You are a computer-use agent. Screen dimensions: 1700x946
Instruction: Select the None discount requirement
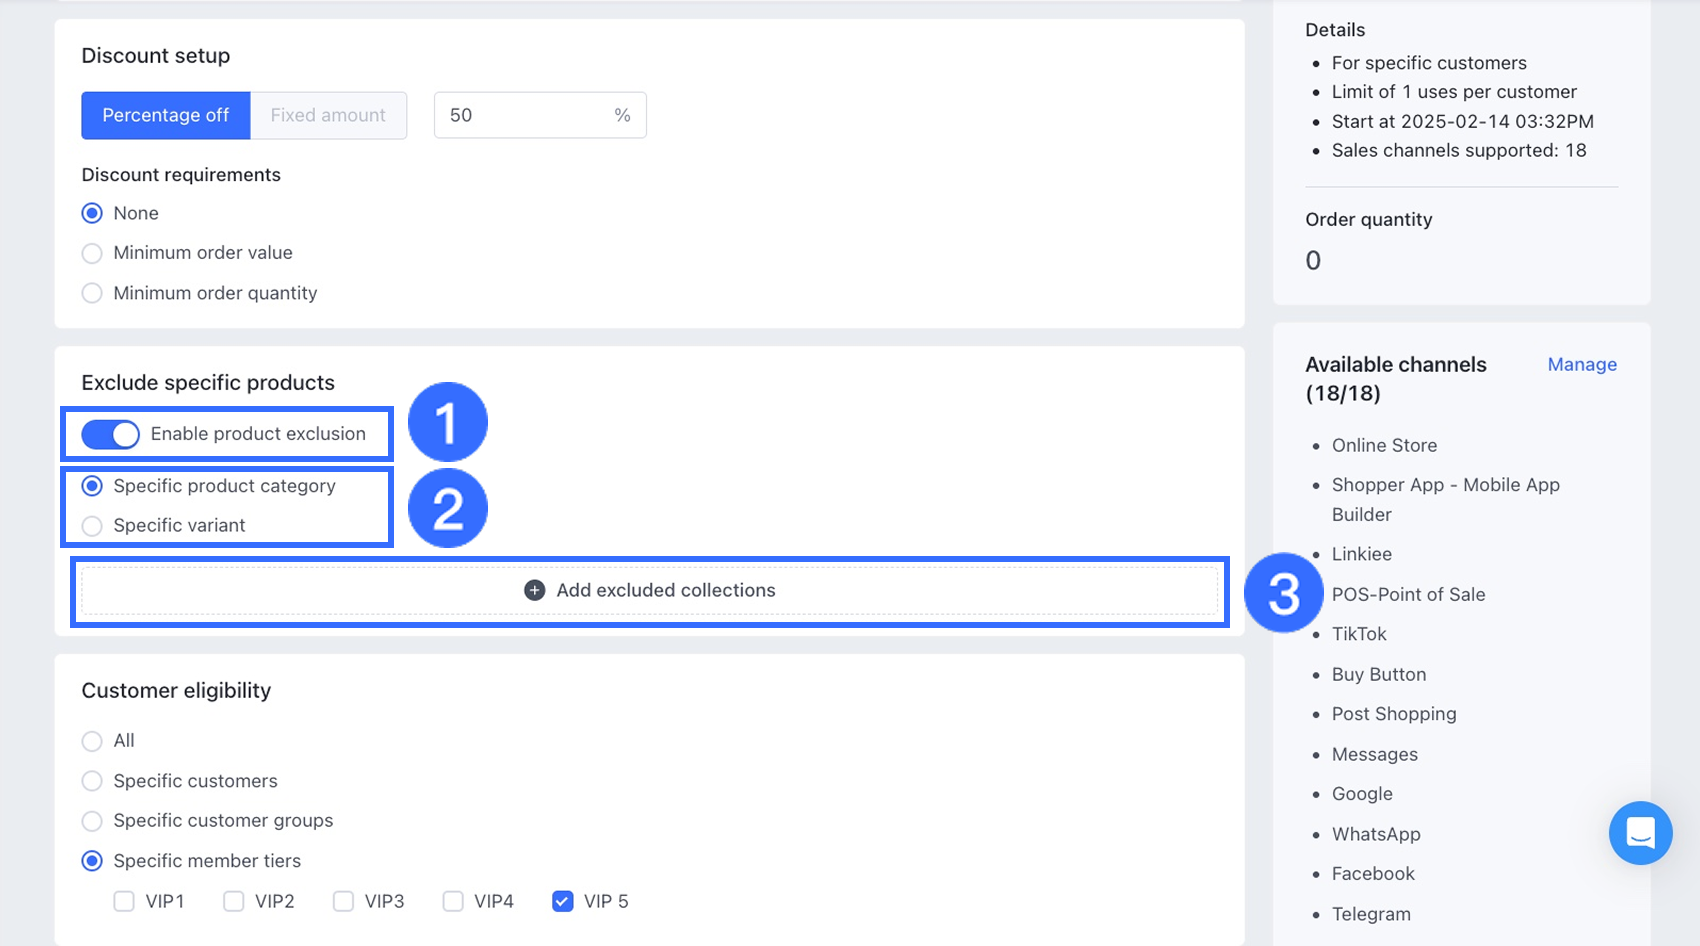click(x=92, y=213)
